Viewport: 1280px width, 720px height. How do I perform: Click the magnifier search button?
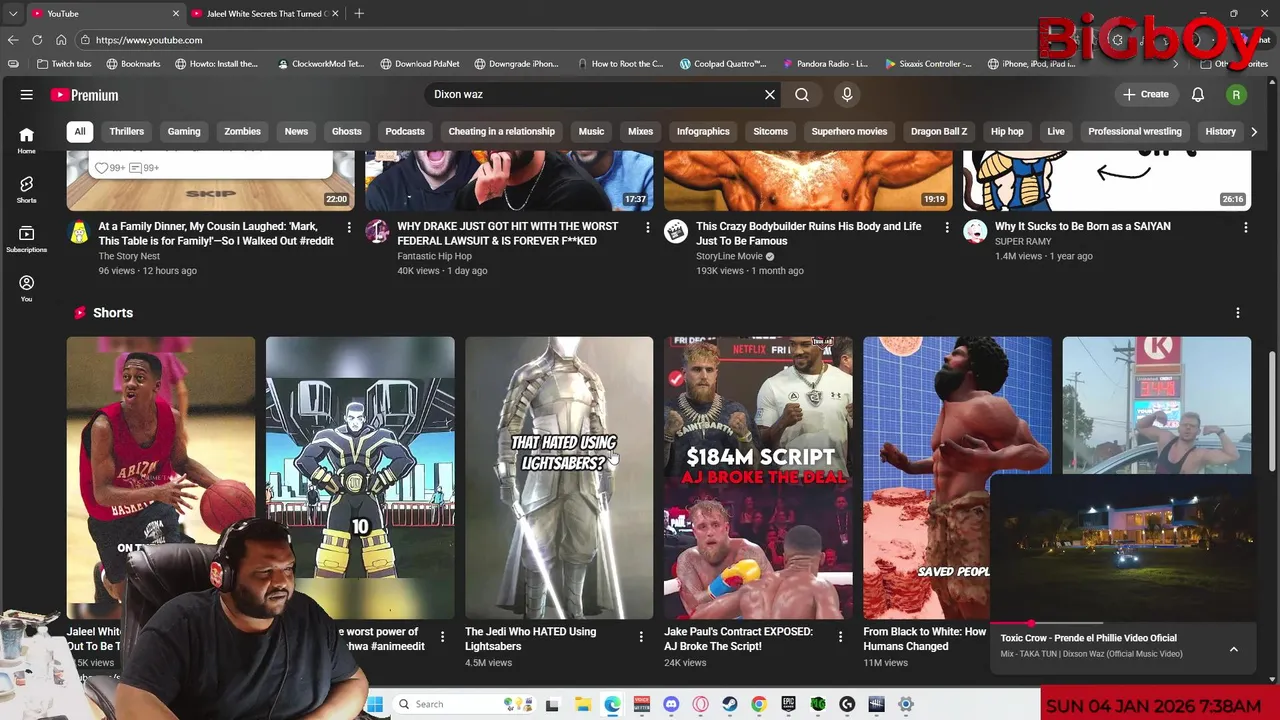point(802,94)
